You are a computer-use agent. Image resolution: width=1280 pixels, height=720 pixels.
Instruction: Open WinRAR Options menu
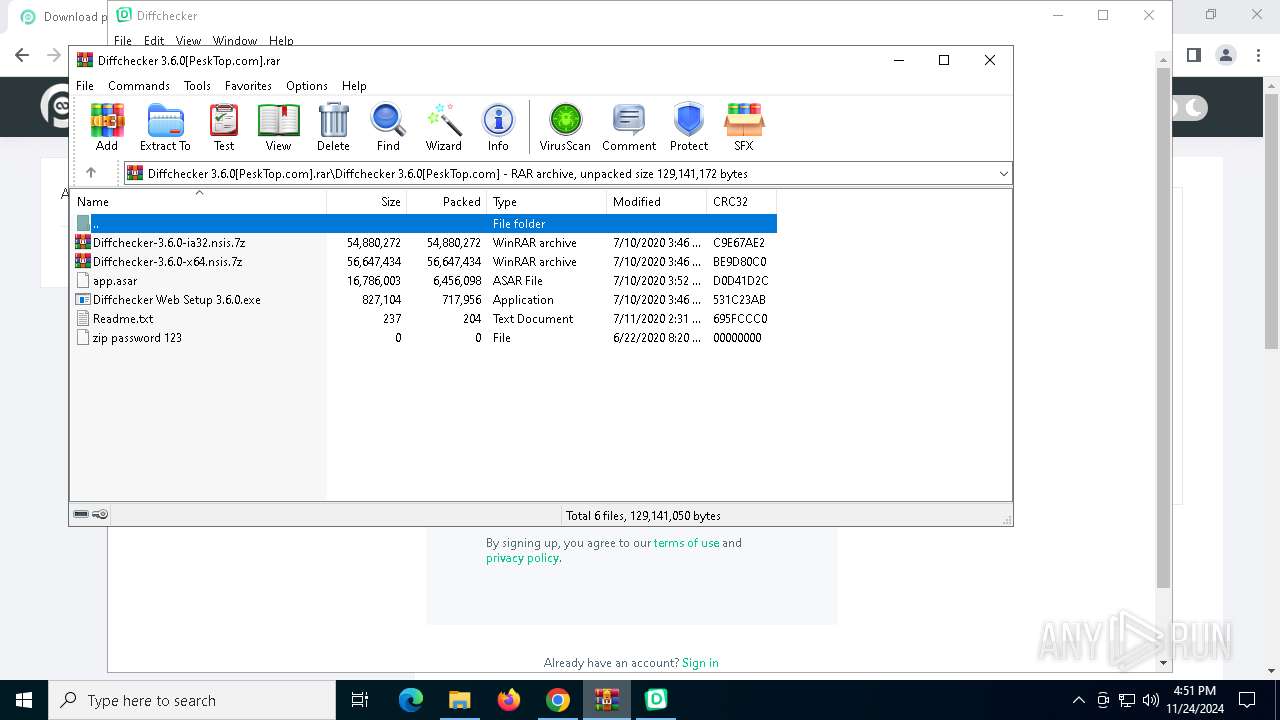pos(307,86)
